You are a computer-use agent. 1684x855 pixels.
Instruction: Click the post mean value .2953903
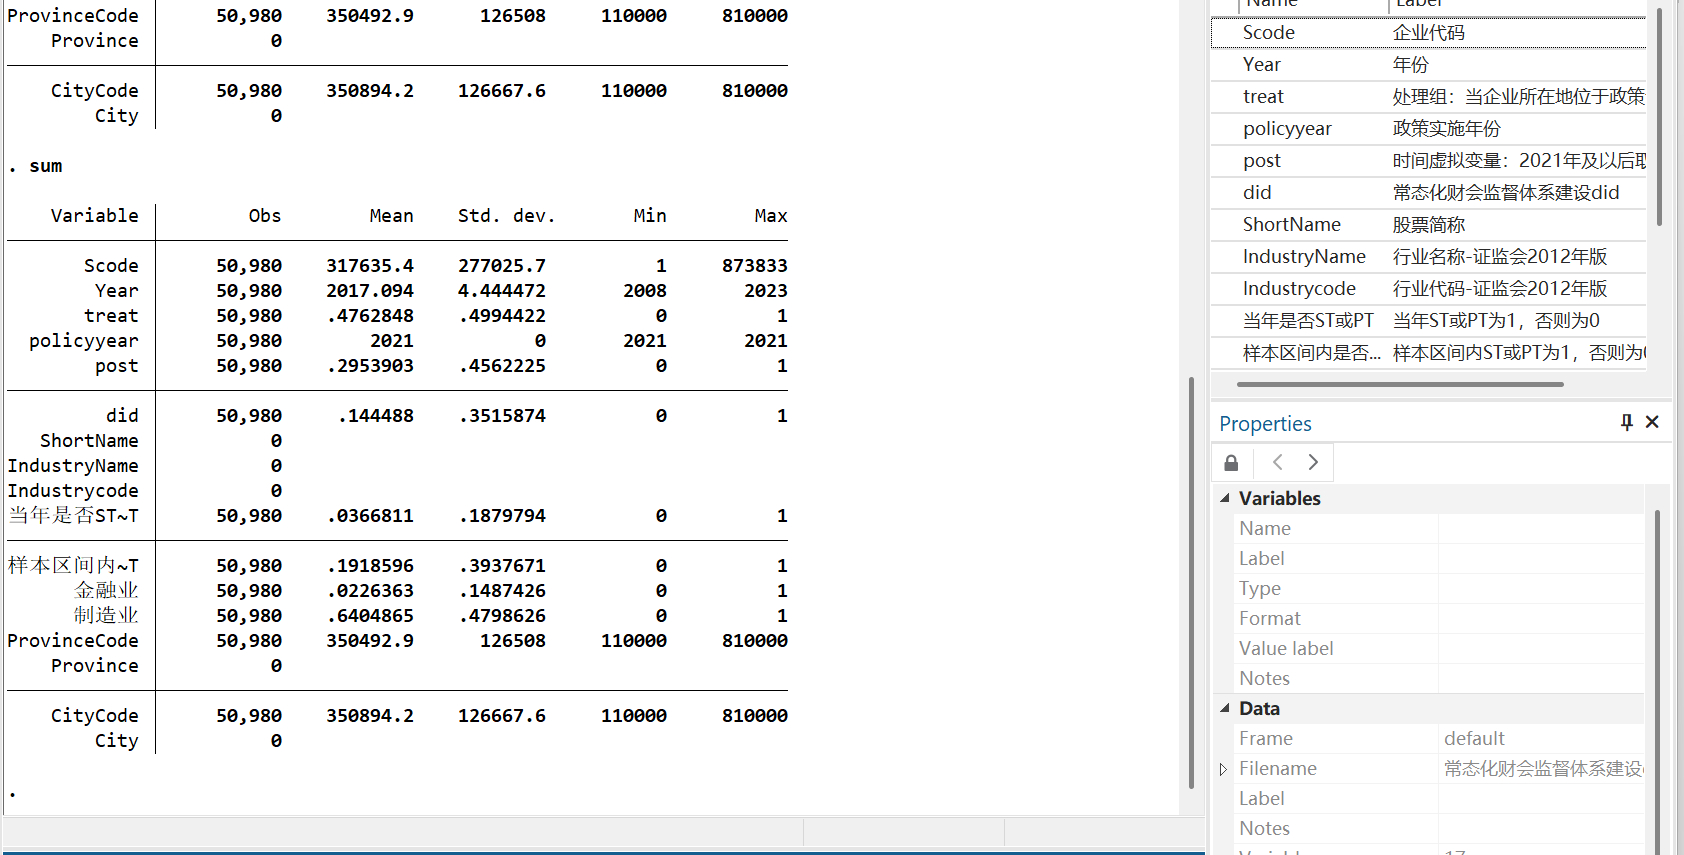[370, 366]
